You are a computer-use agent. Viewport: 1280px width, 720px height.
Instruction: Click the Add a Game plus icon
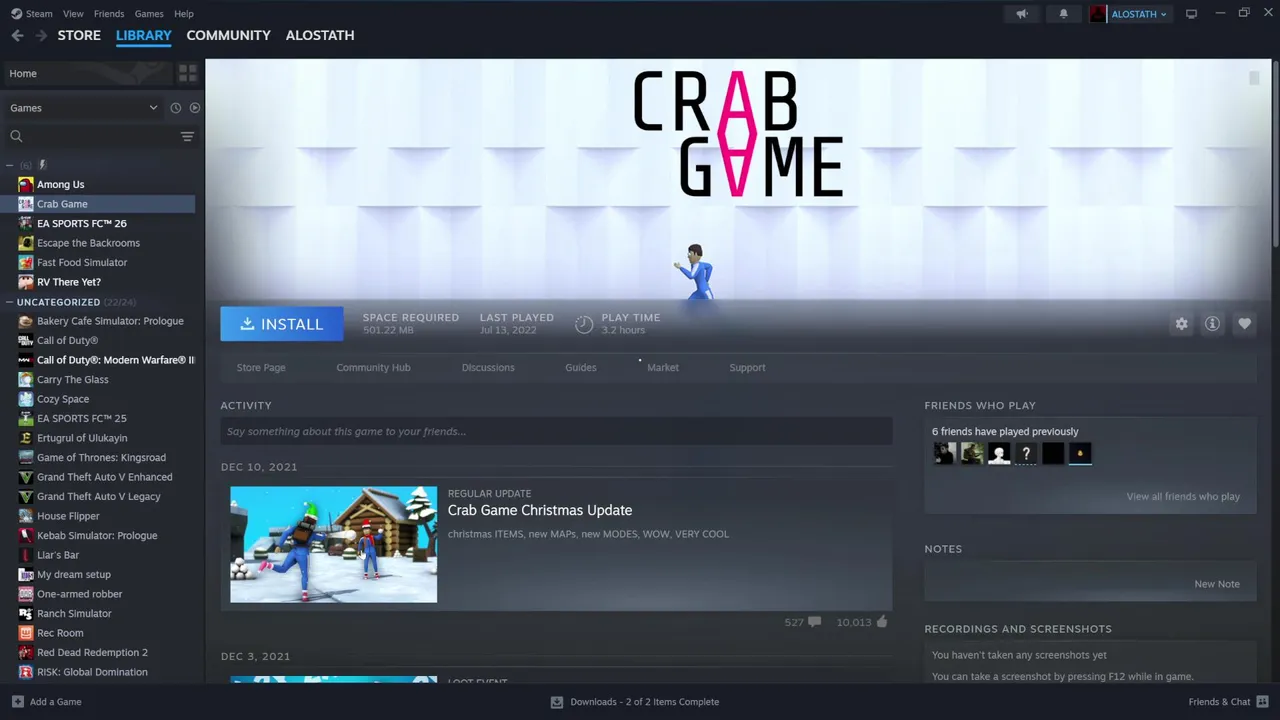17,702
